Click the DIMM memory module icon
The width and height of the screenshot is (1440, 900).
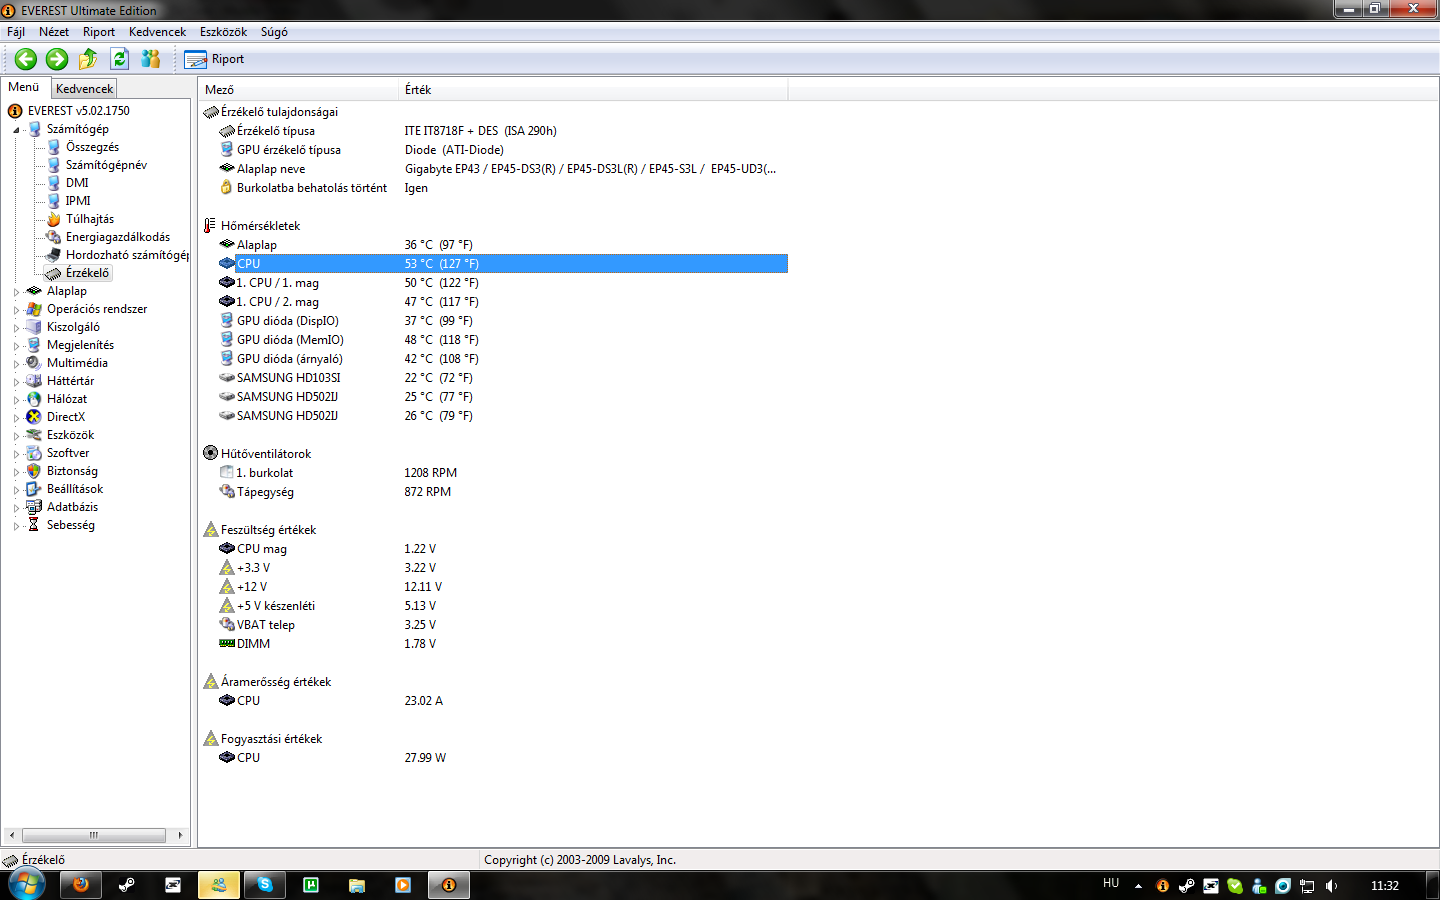tap(227, 644)
